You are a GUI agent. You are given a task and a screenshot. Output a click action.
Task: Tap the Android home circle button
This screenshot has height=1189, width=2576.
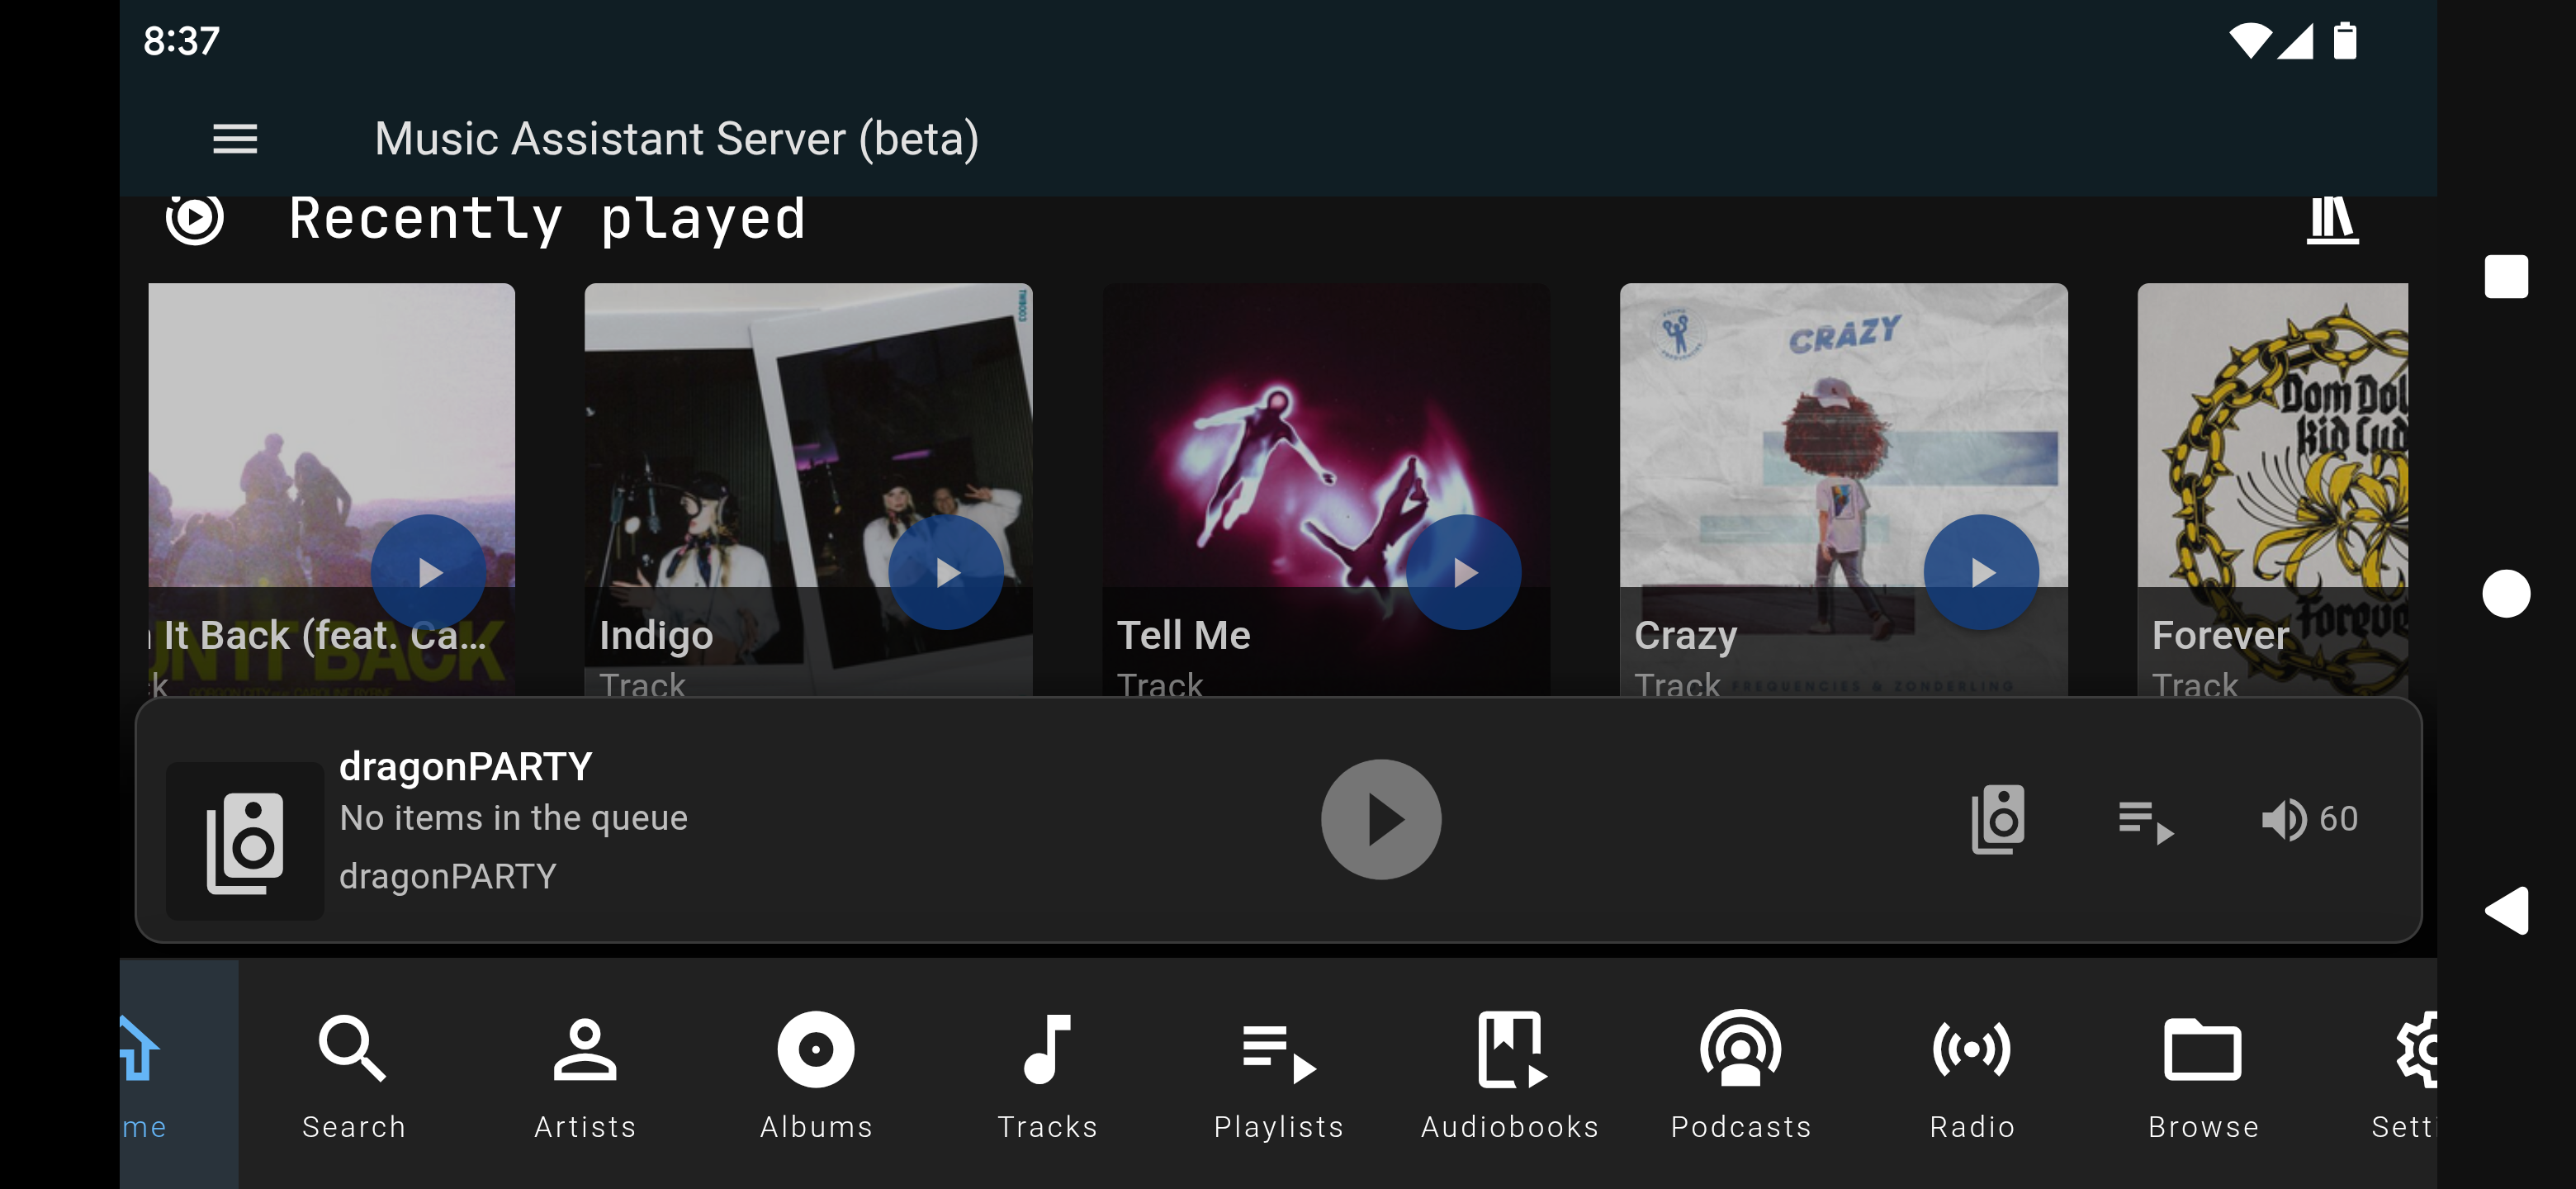click(2506, 594)
